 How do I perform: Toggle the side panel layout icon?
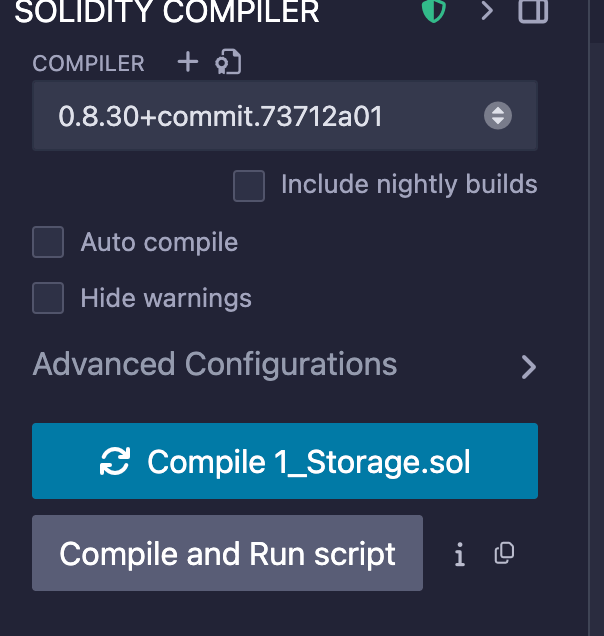pyautogui.click(x=533, y=12)
